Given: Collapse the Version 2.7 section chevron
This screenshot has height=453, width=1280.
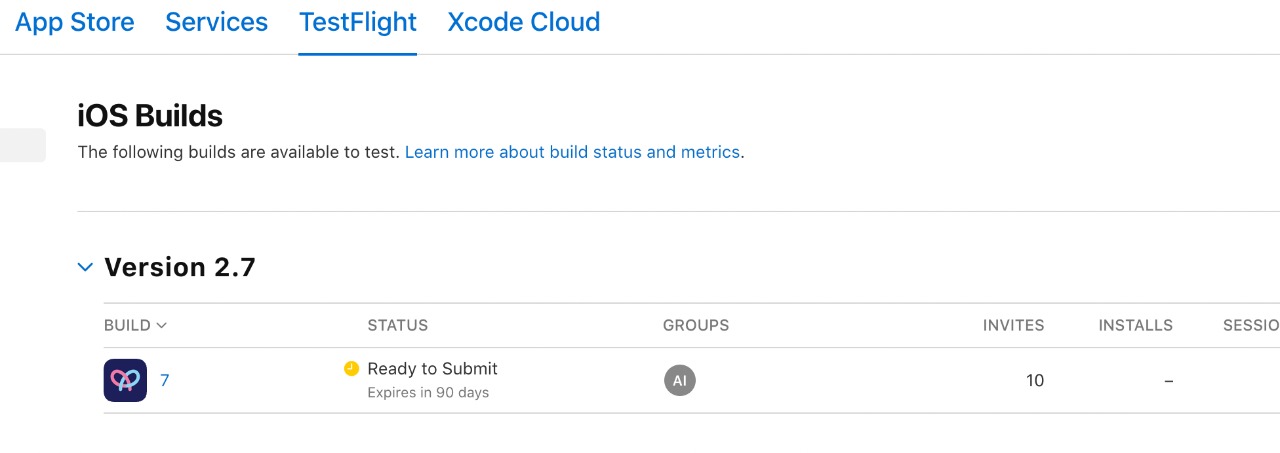Looking at the screenshot, I should 86,267.
